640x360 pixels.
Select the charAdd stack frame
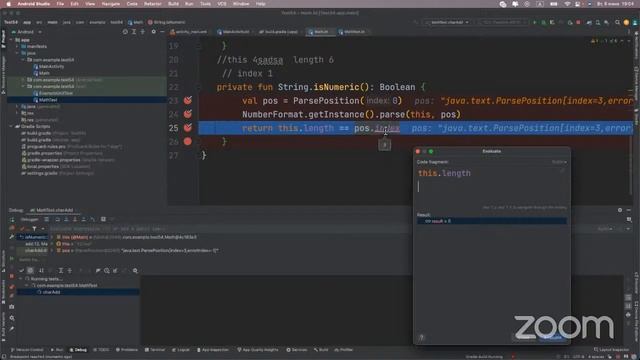(x=32, y=251)
